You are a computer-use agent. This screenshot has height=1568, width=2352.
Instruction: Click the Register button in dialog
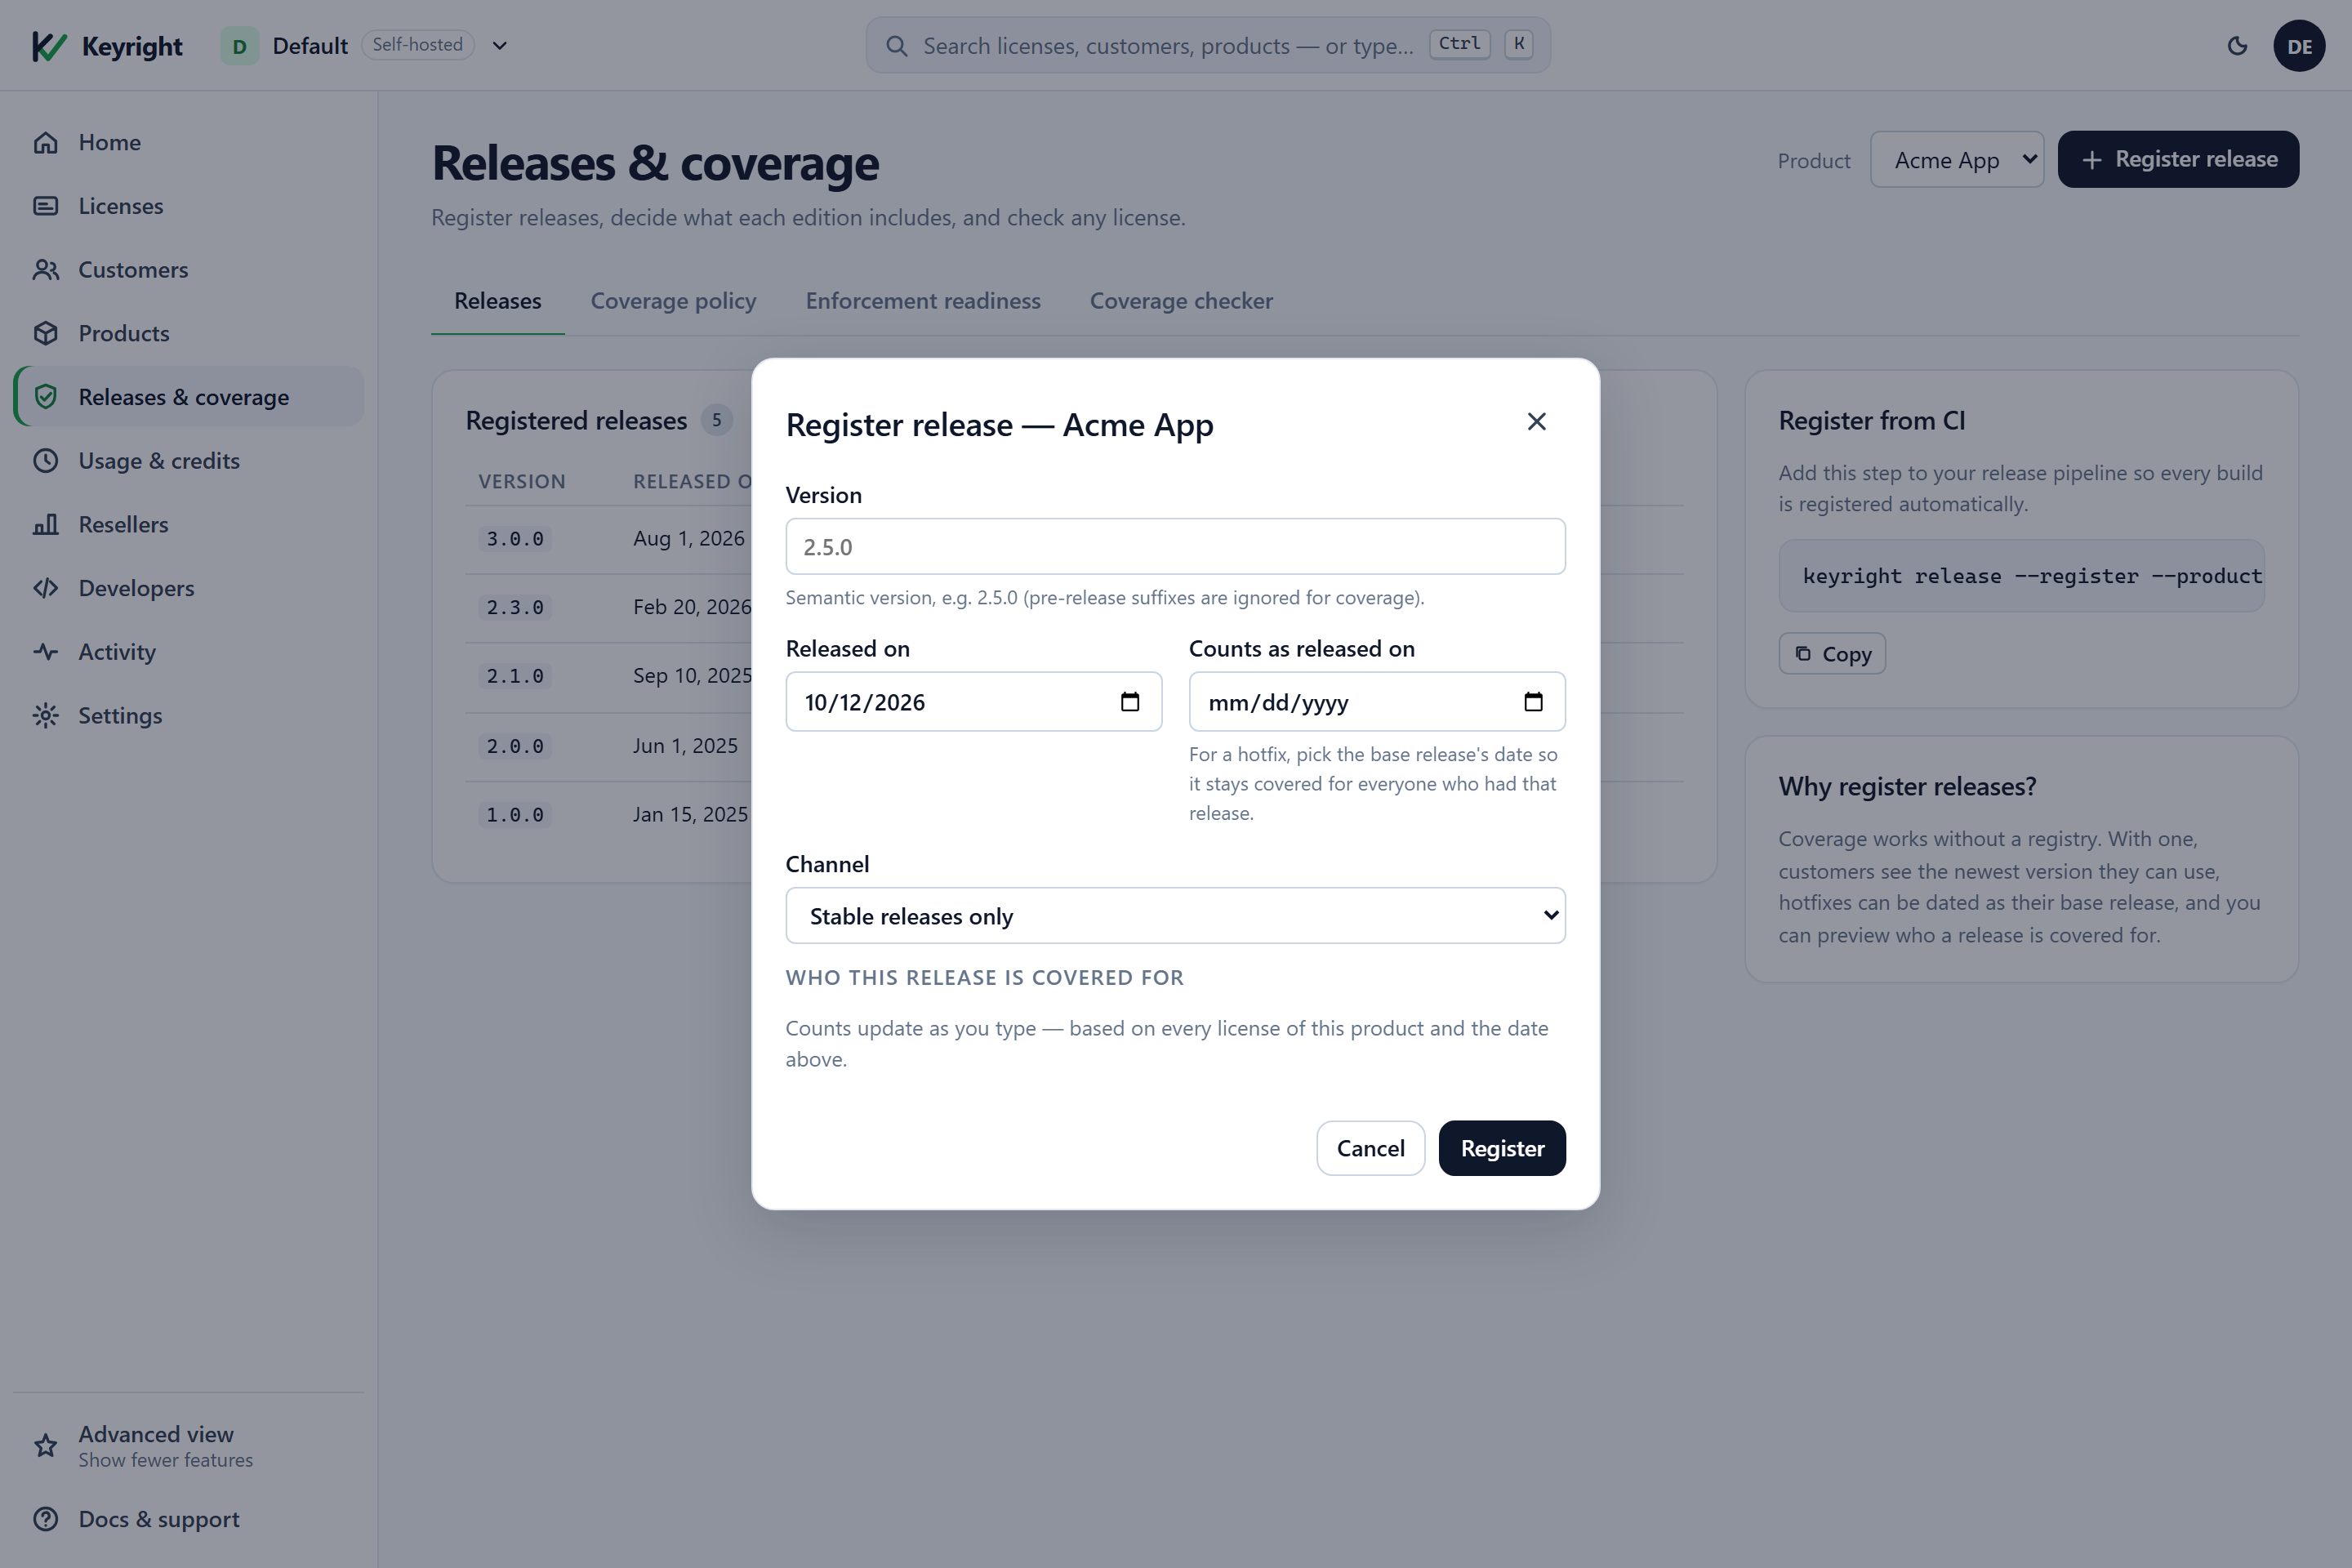click(x=1502, y=1148)
